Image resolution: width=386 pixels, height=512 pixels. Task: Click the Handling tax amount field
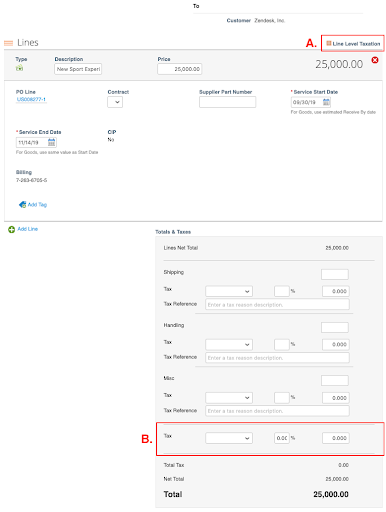pyautogui.click(x=336, y=344)
